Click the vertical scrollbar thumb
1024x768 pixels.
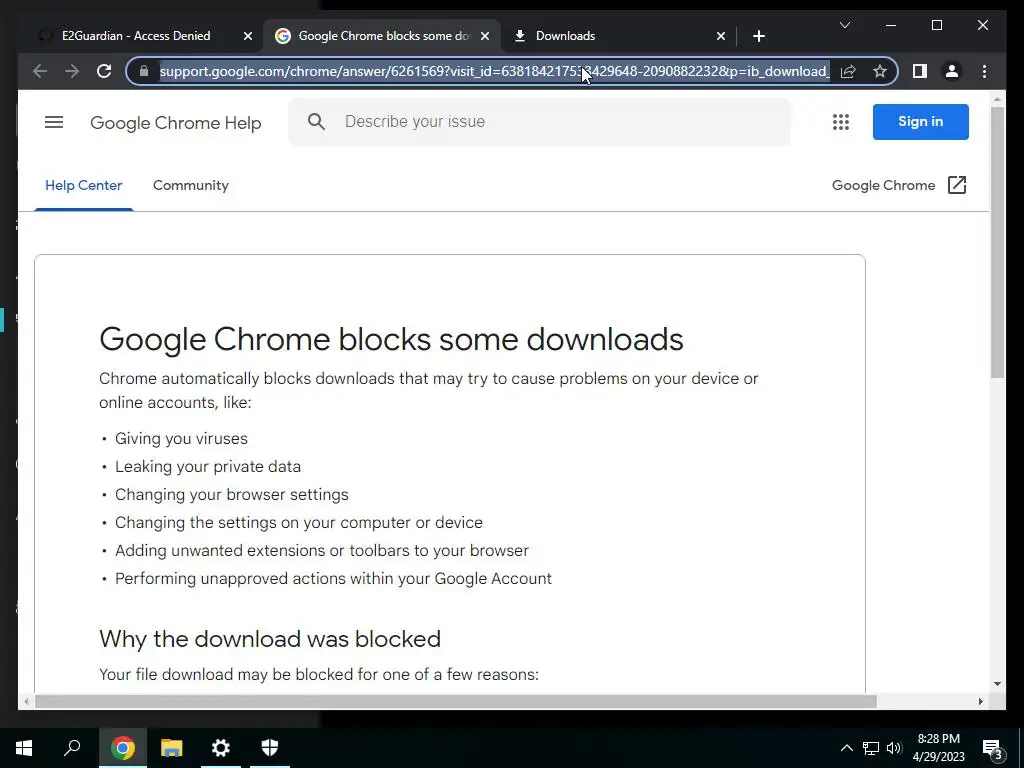[997, 242]
